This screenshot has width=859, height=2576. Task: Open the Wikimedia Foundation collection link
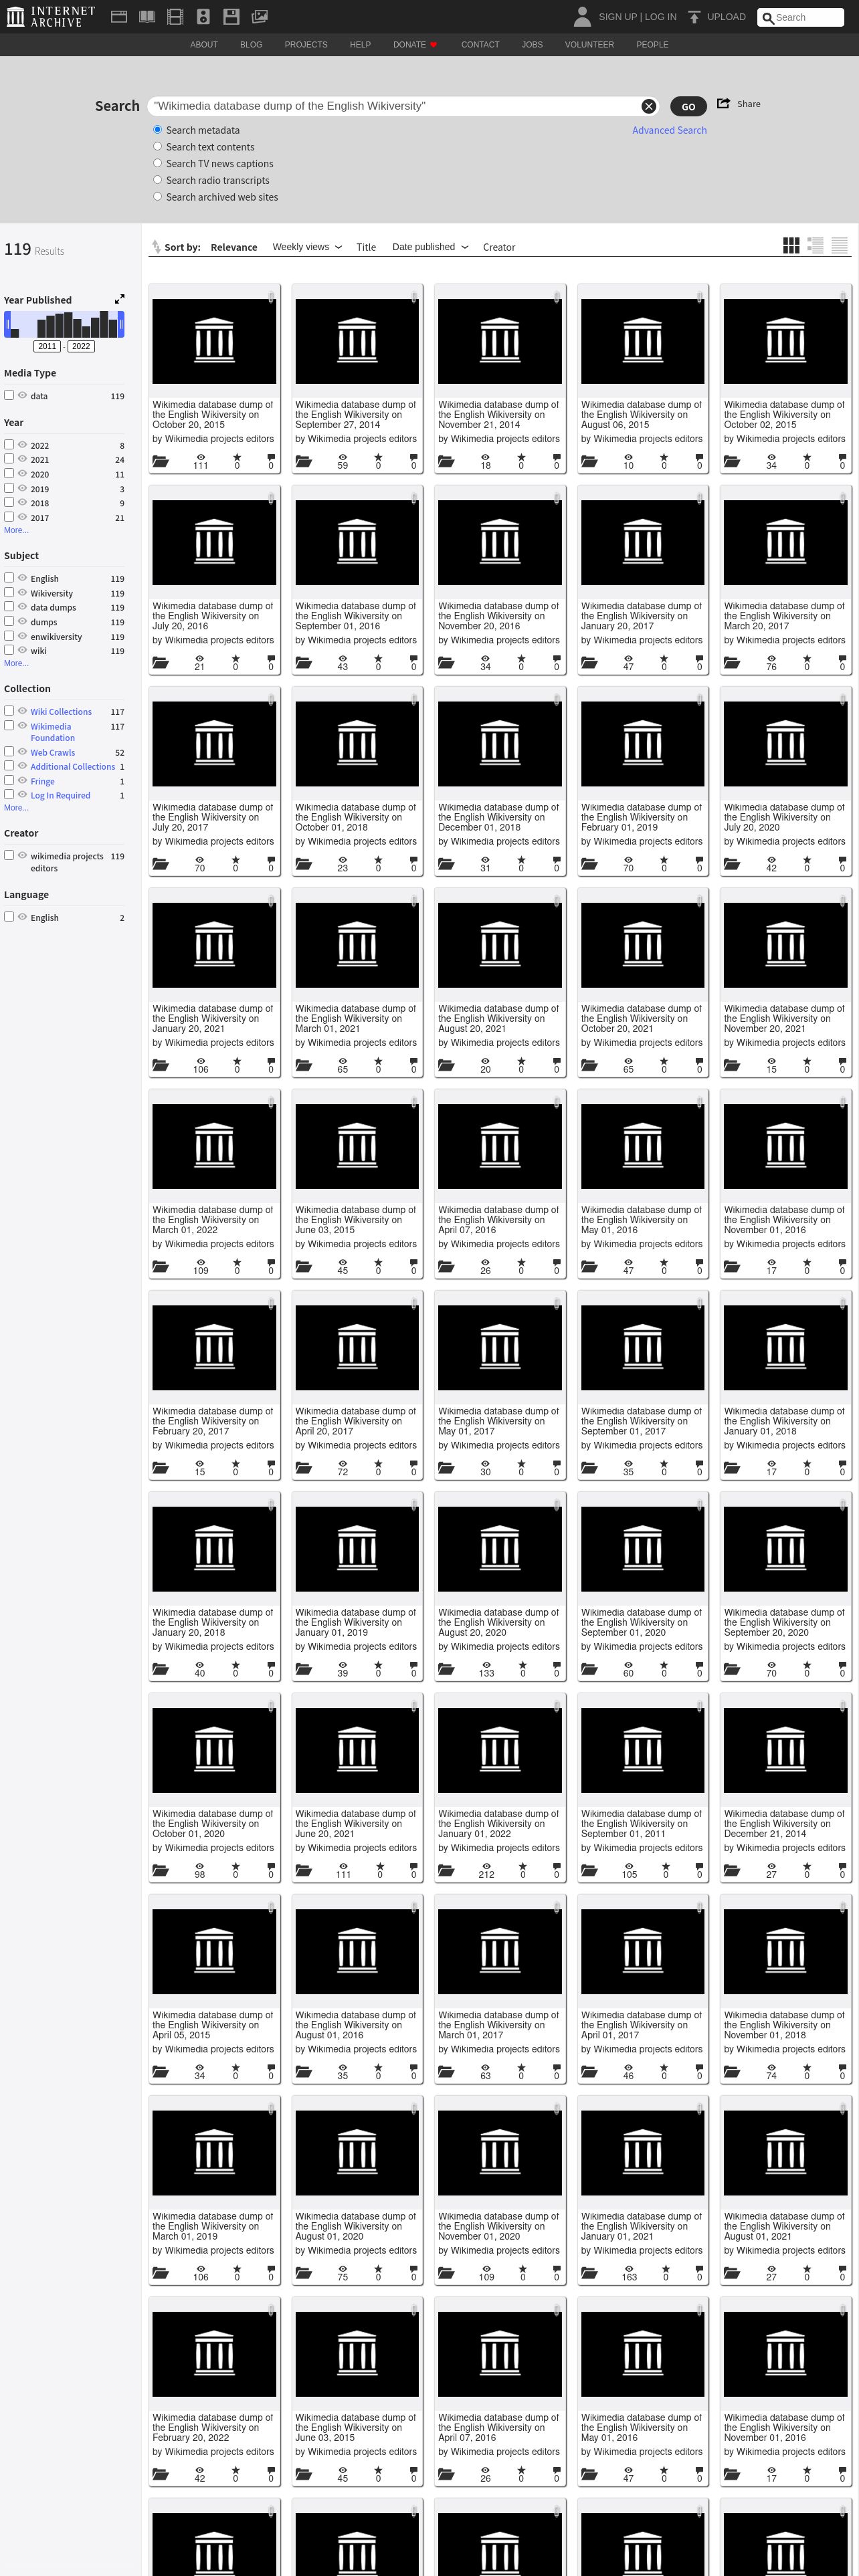[52, 732]
